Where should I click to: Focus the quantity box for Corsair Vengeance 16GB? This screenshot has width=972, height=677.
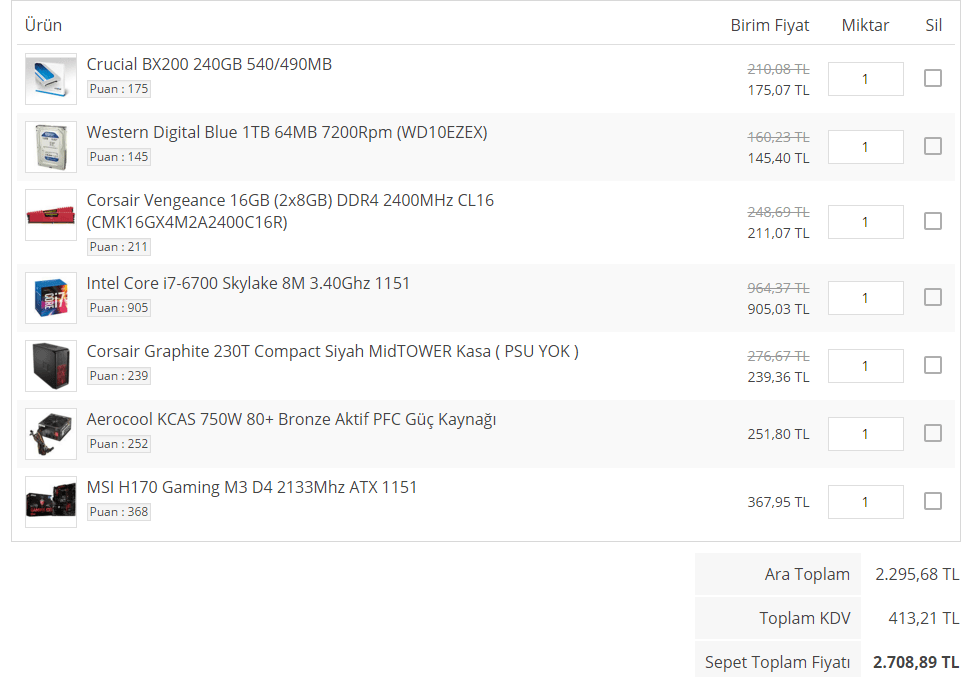865,222
